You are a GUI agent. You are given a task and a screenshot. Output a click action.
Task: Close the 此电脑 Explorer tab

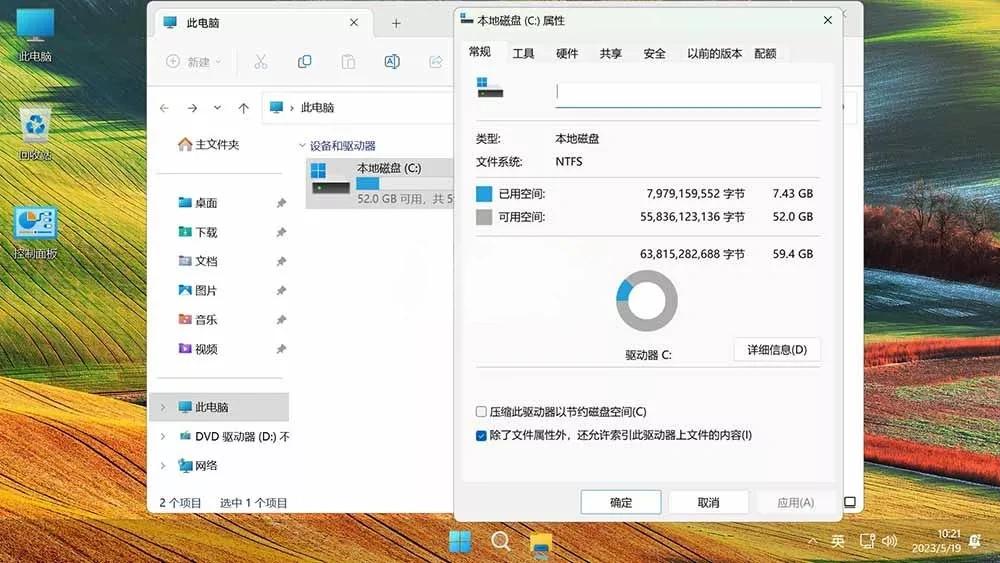(x=354, y=23)
